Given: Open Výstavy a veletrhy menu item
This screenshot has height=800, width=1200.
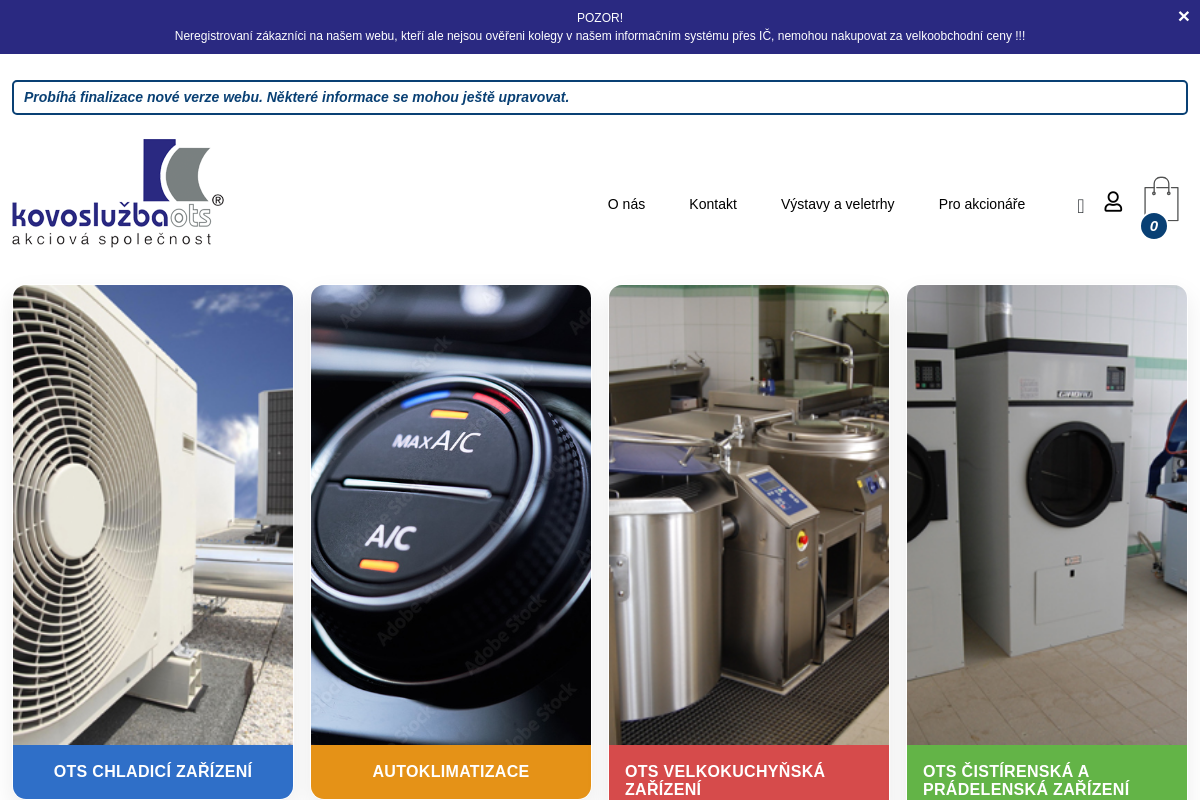Looking at the screenshot, I should click(837, 204).
